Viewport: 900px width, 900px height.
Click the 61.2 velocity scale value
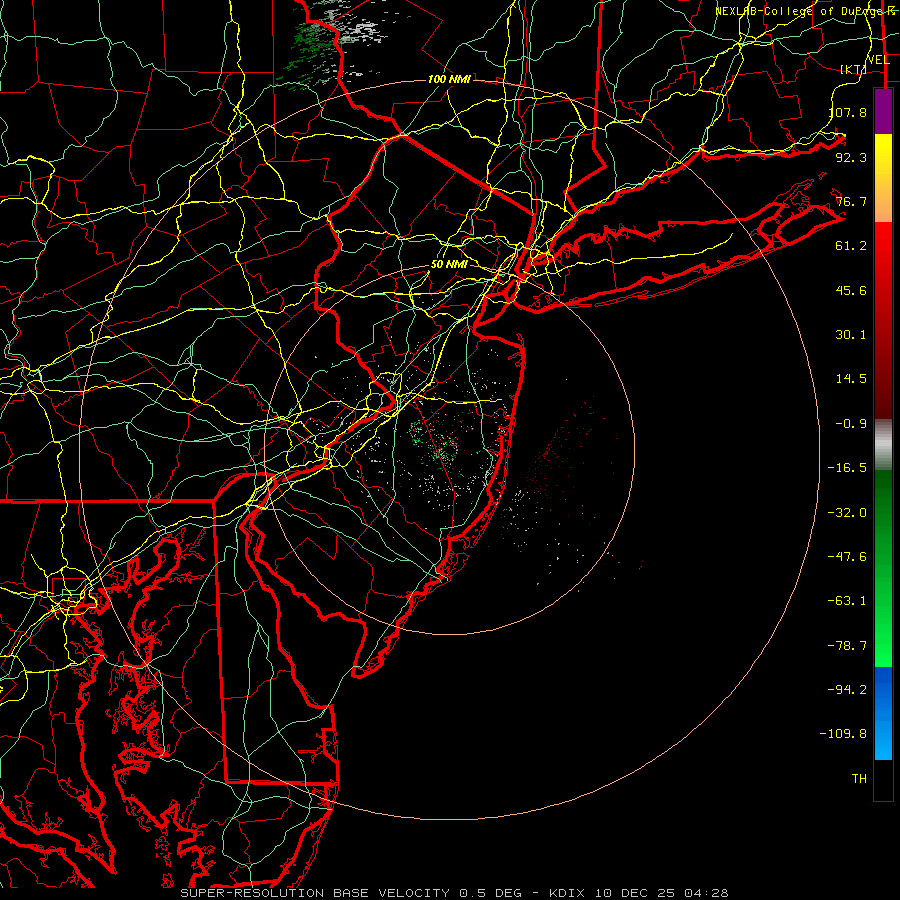[851, 246]
